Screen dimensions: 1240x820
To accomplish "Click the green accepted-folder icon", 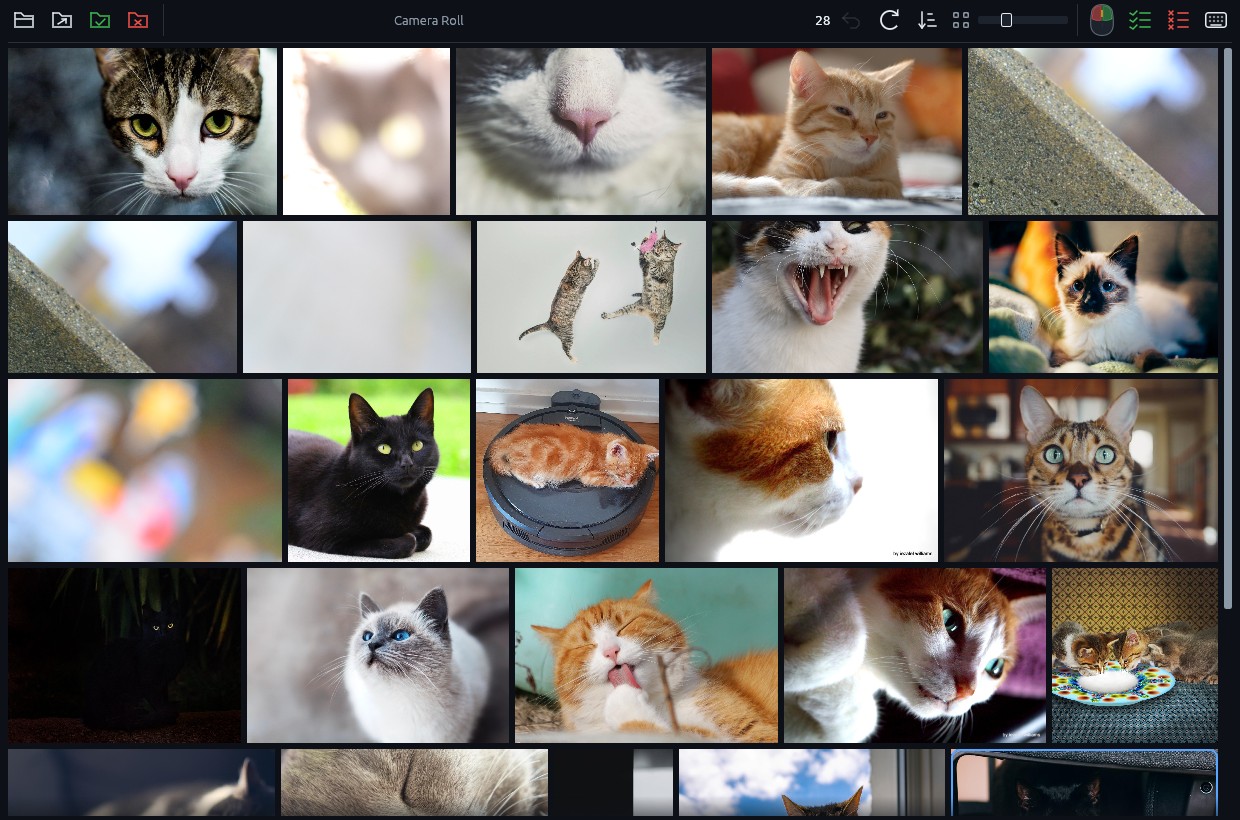I will 100,20.
